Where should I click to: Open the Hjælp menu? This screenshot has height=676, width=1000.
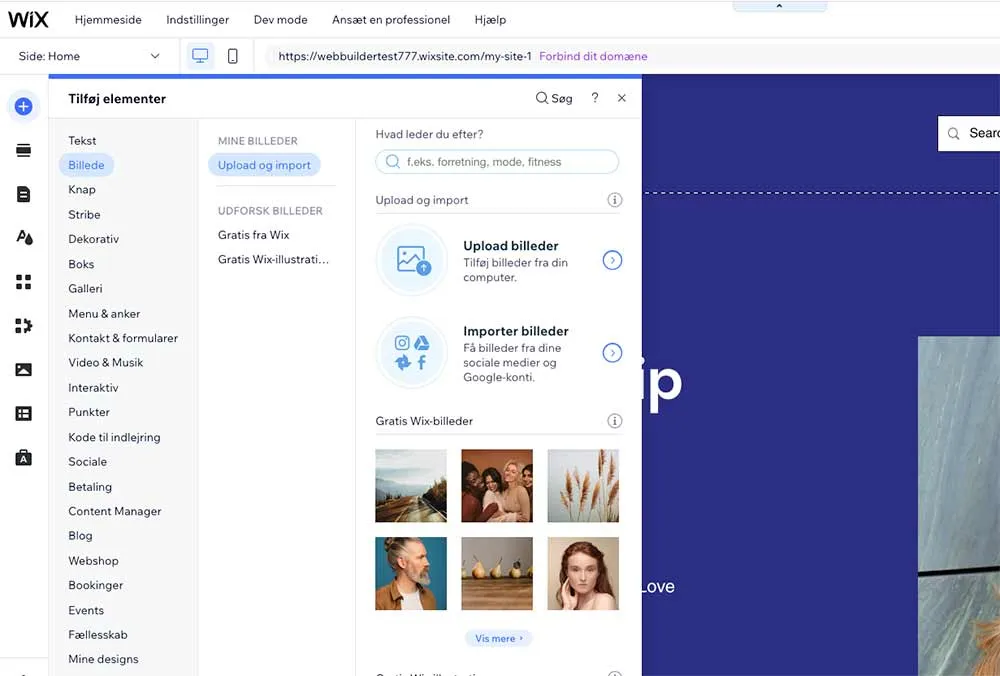click(490, 20)
